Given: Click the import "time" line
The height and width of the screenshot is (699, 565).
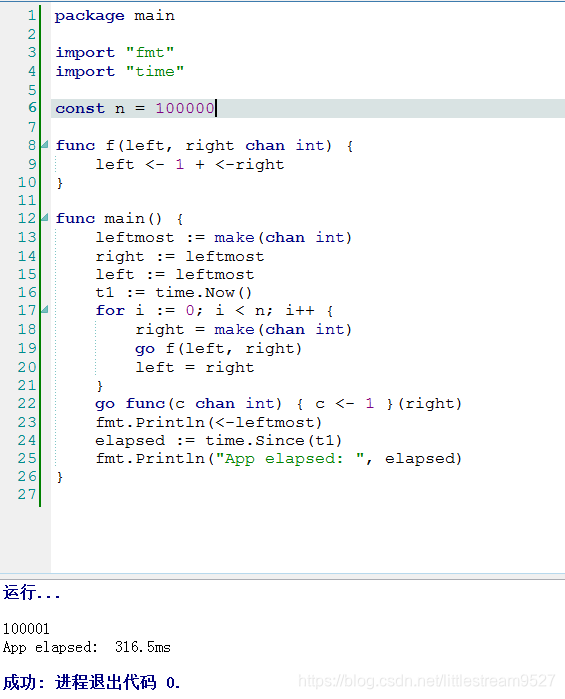Looking at the screenshot, I should point(120,71).
